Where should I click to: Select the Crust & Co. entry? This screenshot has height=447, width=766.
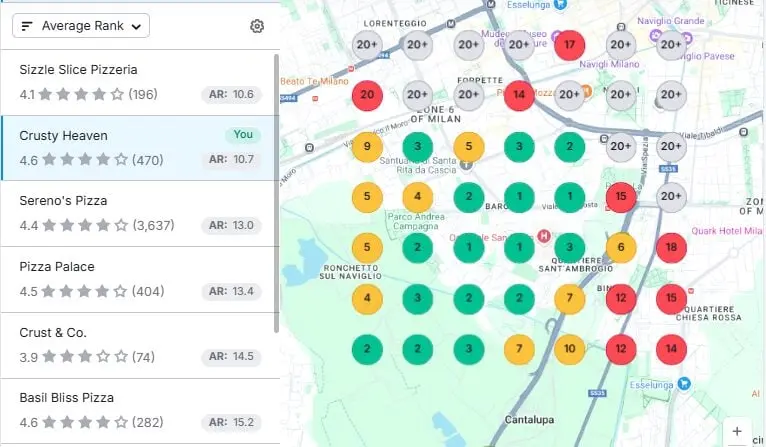click(140, 345)
